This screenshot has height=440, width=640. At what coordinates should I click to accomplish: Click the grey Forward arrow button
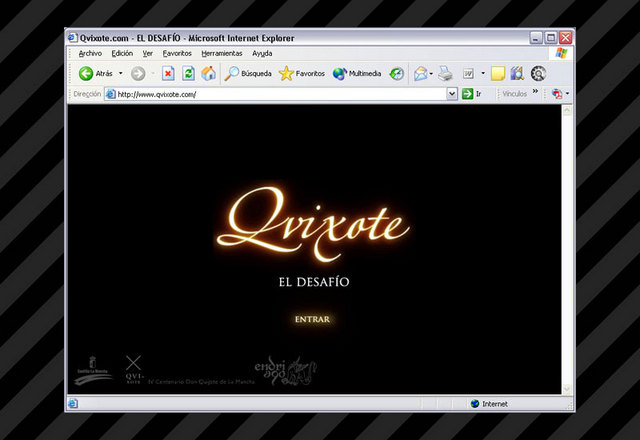(x=138, y=74)
